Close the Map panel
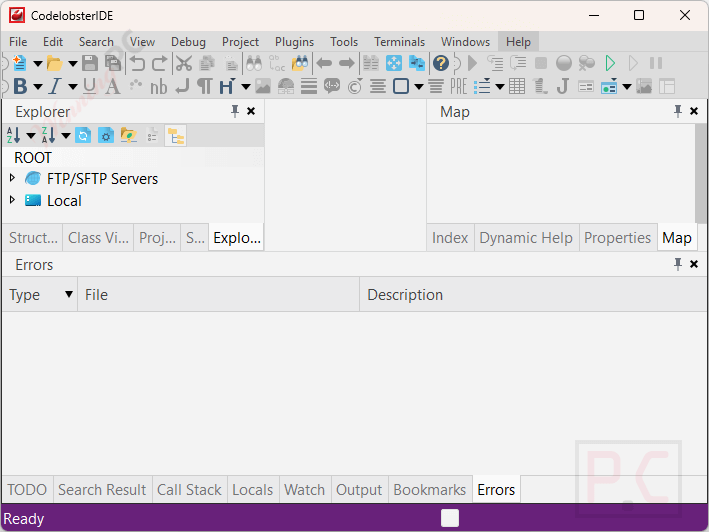The image size is (709, 532). pos(694,111)
